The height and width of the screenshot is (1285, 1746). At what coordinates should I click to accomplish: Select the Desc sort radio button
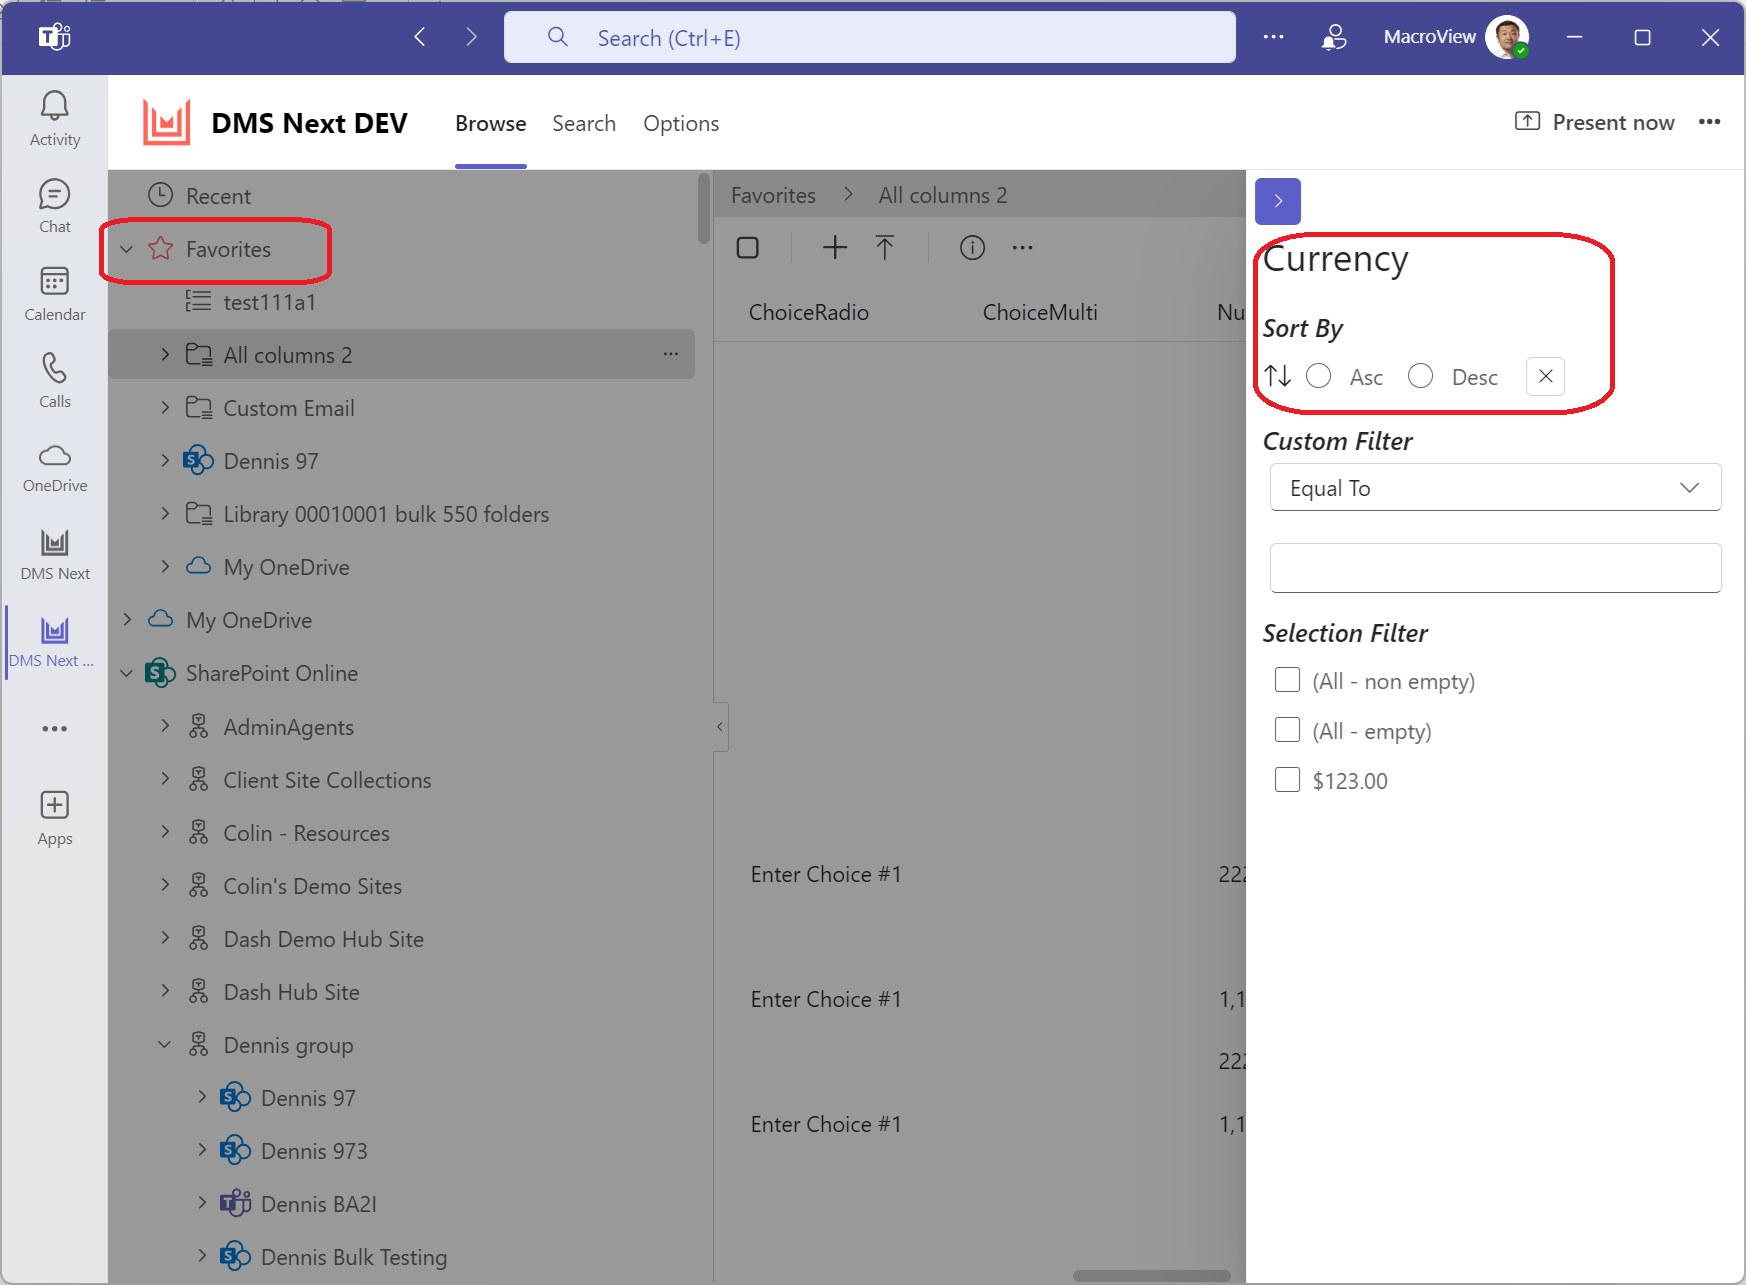click(1420, 376)
